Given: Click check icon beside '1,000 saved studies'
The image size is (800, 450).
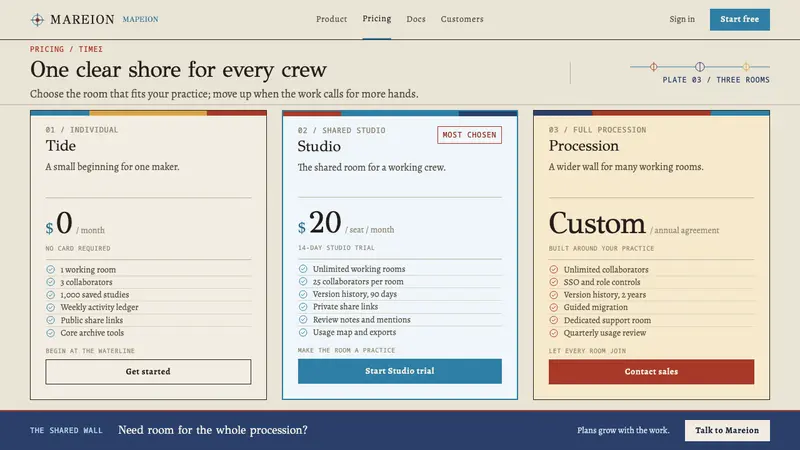Looking at the screenshot, I should click(x=51, y=295).
